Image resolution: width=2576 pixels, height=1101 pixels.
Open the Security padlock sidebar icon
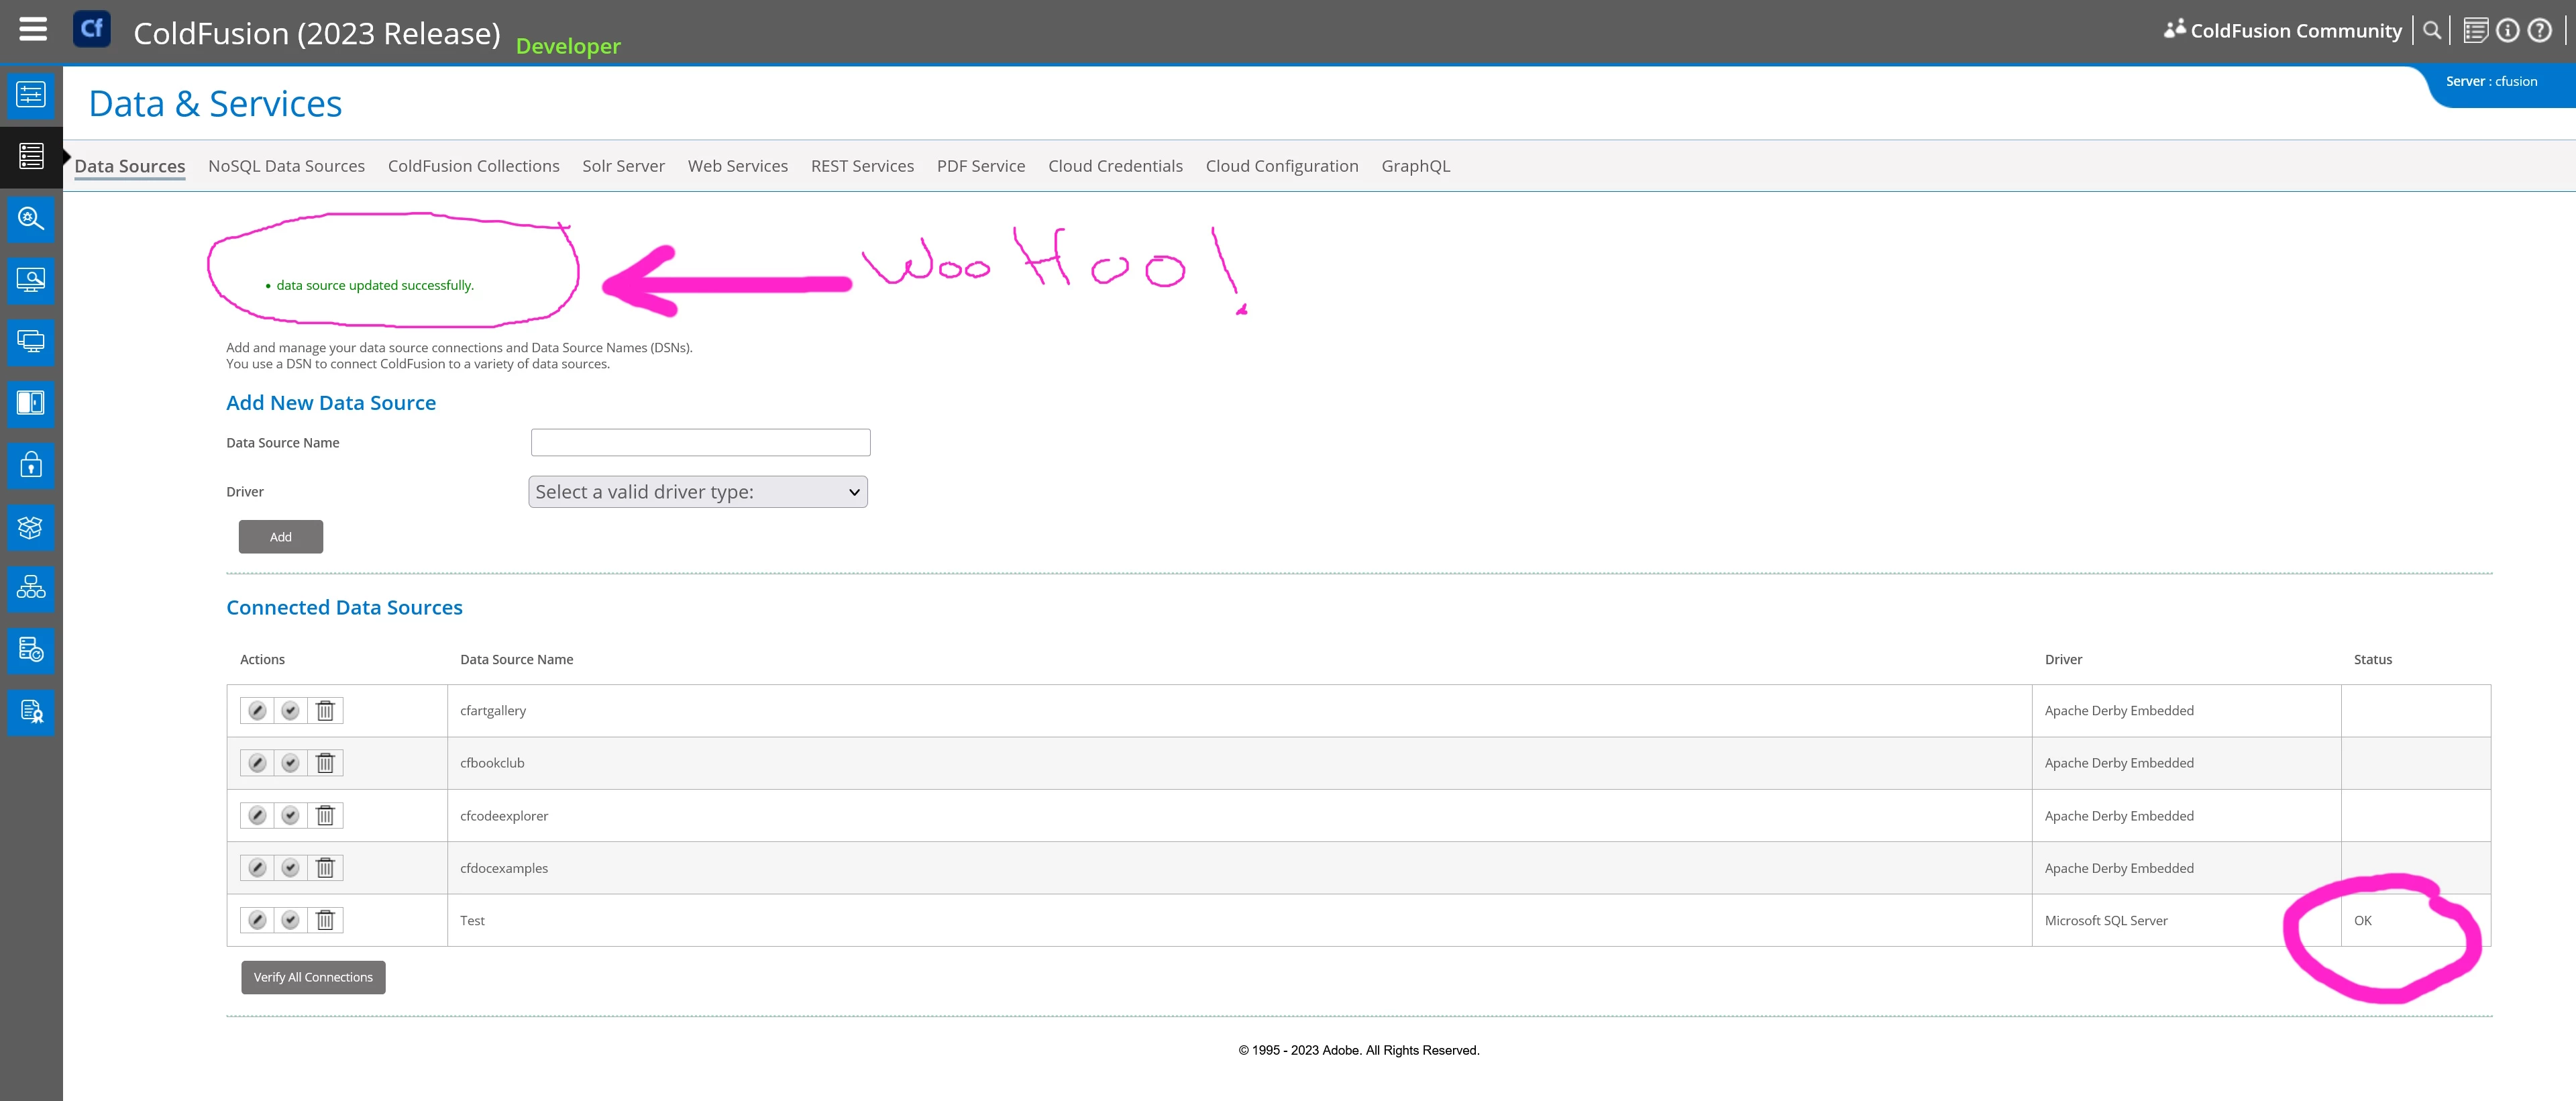click(31, 465)
